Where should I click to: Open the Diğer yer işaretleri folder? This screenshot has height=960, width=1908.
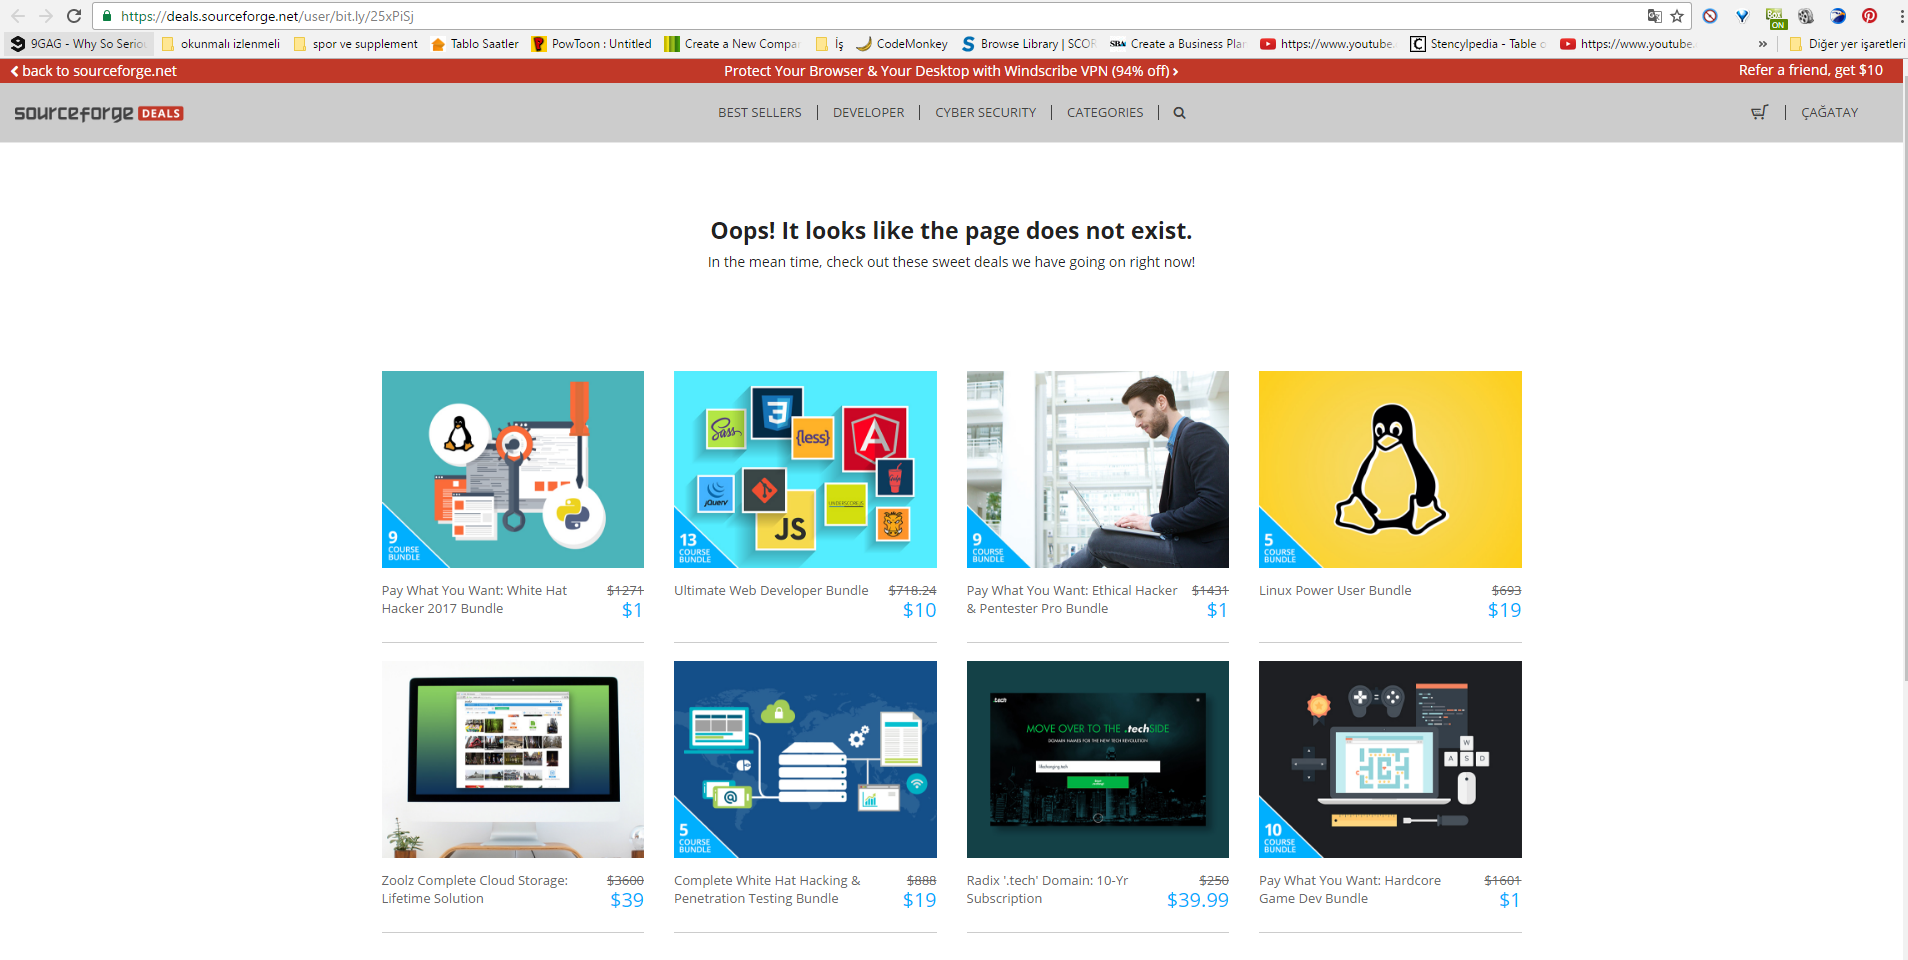pyautogui.click(x=1847, y=44)
